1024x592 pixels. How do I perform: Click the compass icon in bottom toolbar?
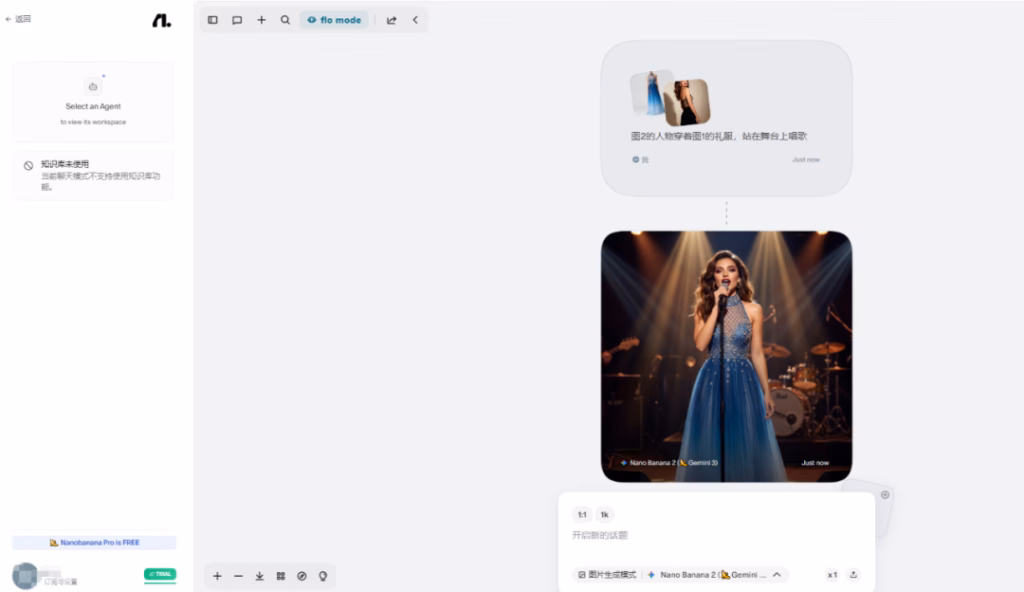click(302, 576)
